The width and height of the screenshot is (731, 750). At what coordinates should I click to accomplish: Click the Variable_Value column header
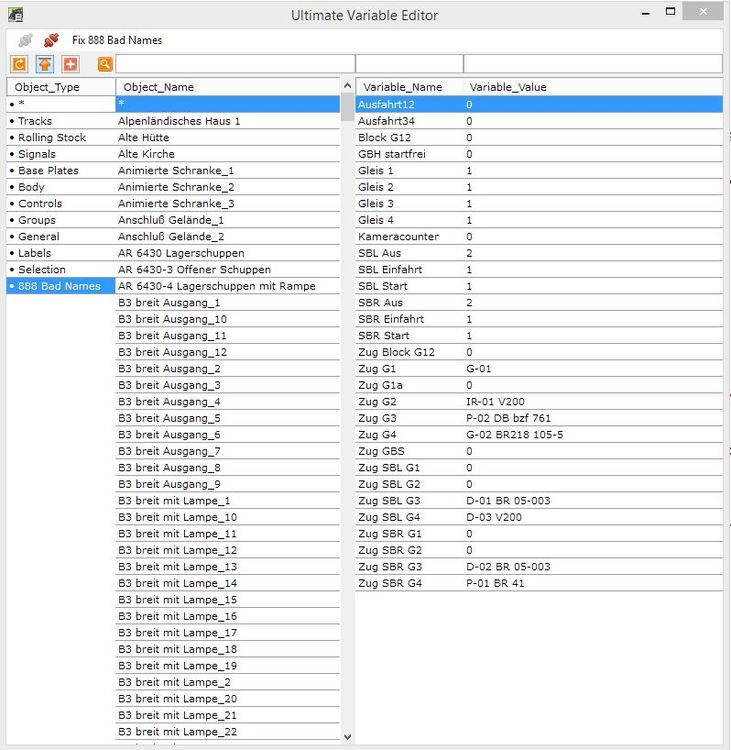click(509, 87)
